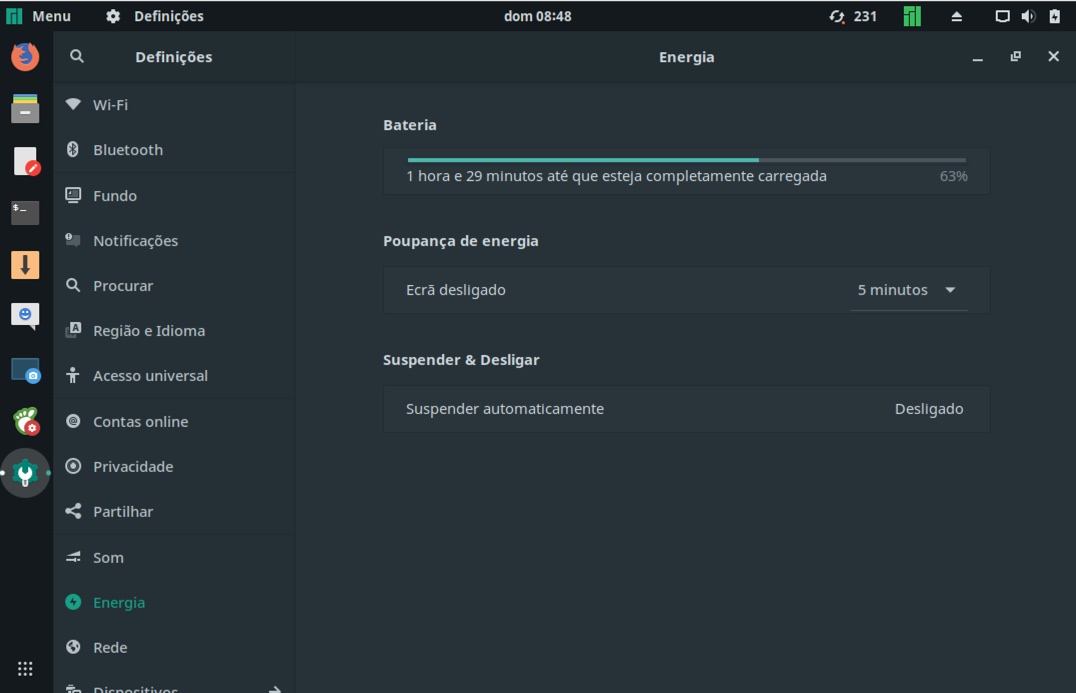1076x693 pixels.
Task: Click the battery icon in the system tray
Action: pos(1056,16)
